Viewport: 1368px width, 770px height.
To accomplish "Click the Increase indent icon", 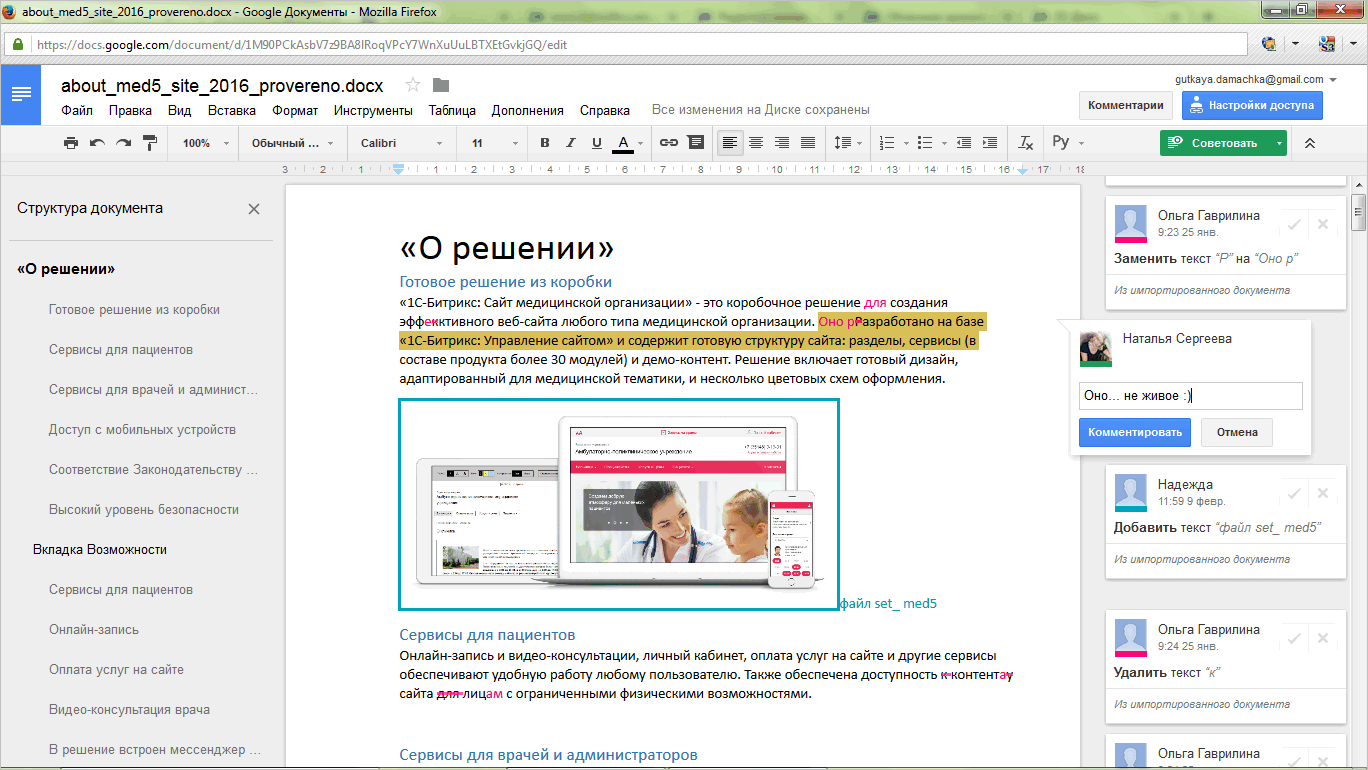I will click(x=989, y=143).
